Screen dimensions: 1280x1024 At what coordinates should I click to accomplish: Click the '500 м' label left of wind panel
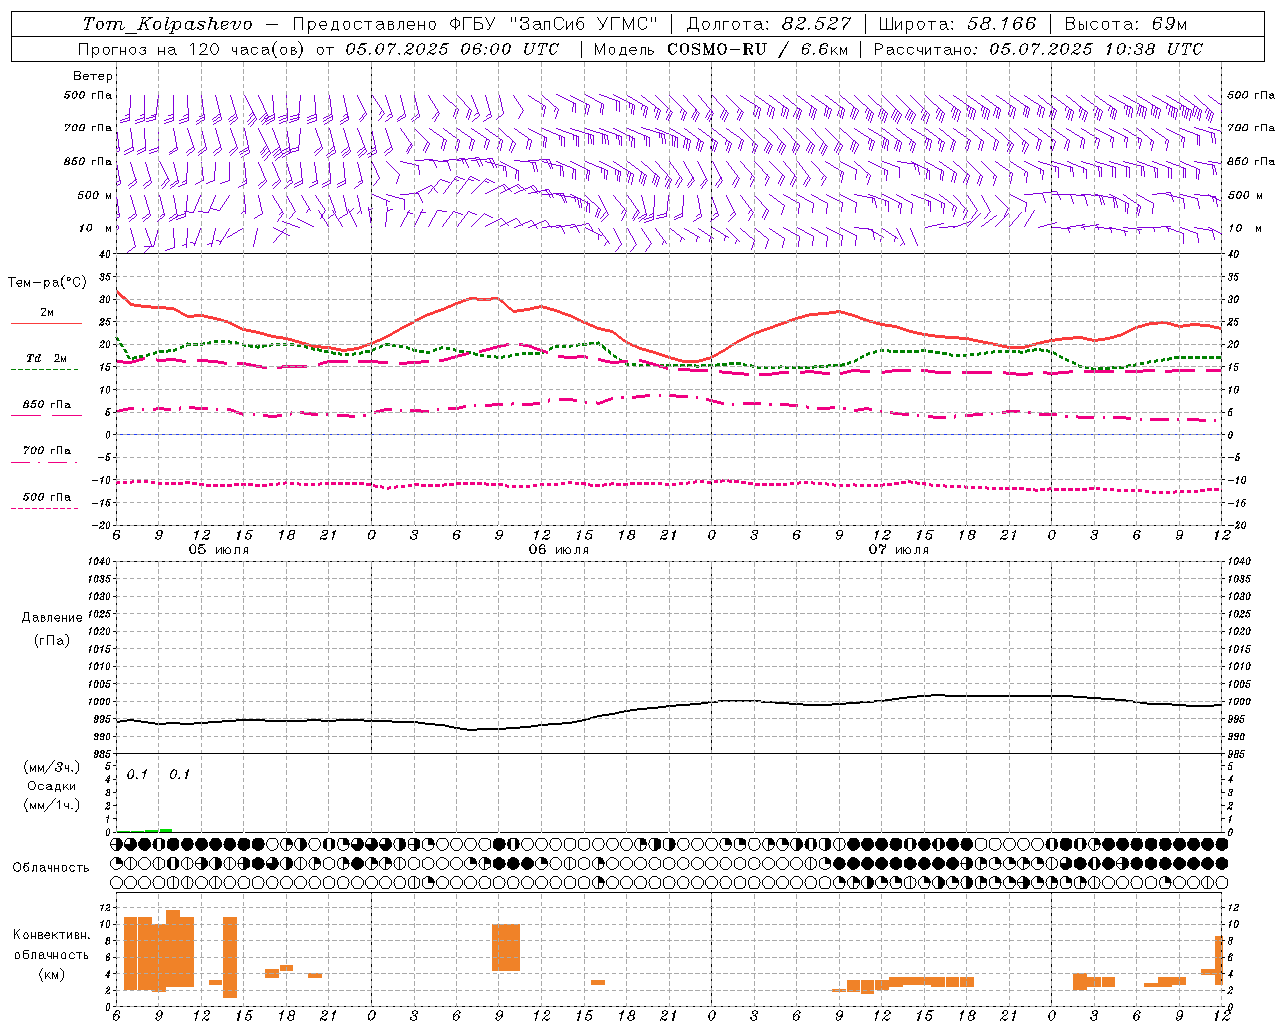click(95, 195)
